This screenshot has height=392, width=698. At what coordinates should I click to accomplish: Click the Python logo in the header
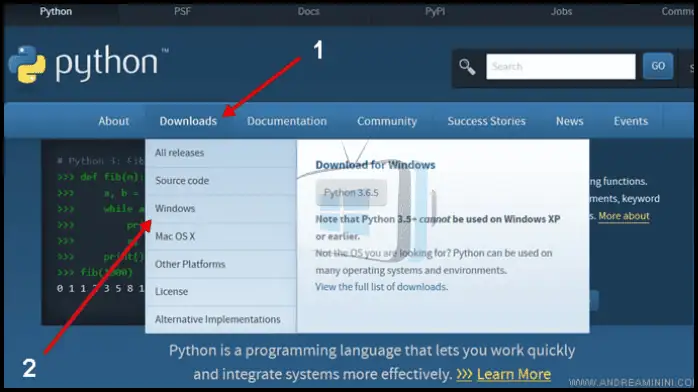pyautogui.click(x=89, y=64)
